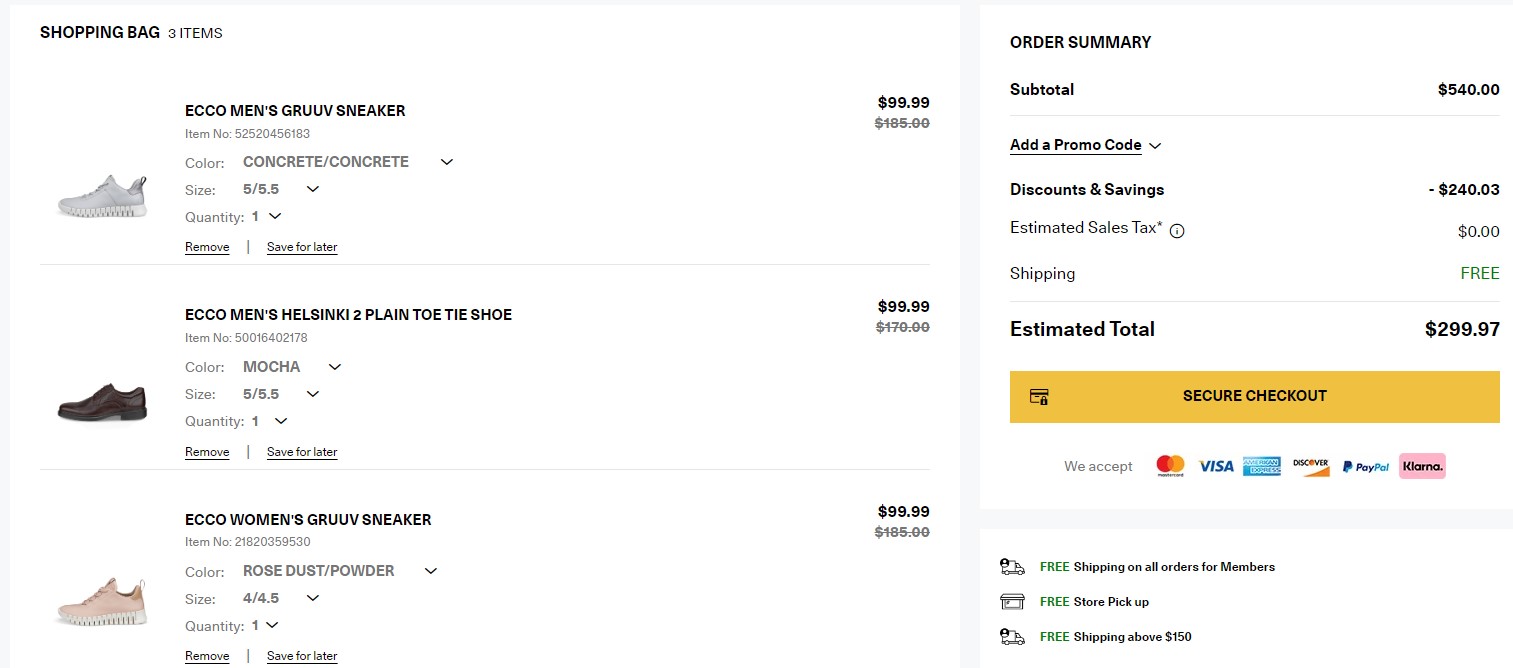The width and height of the screenshot is (1513, 668).
Task: Save the Helsinki 2 shoe for later
Action: tap(302, 452)
